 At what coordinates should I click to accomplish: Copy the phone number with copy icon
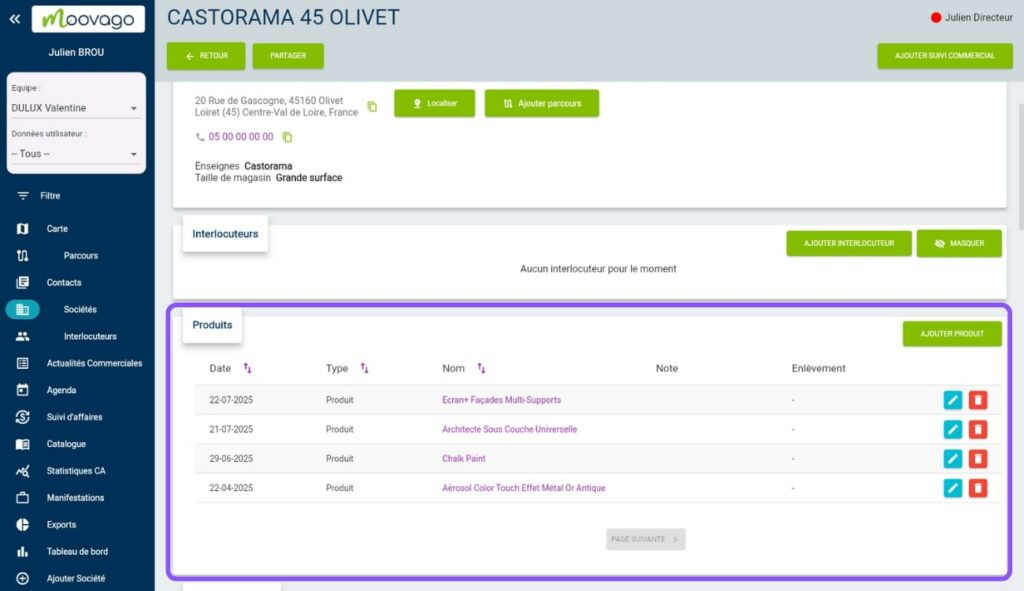[287, 137]
